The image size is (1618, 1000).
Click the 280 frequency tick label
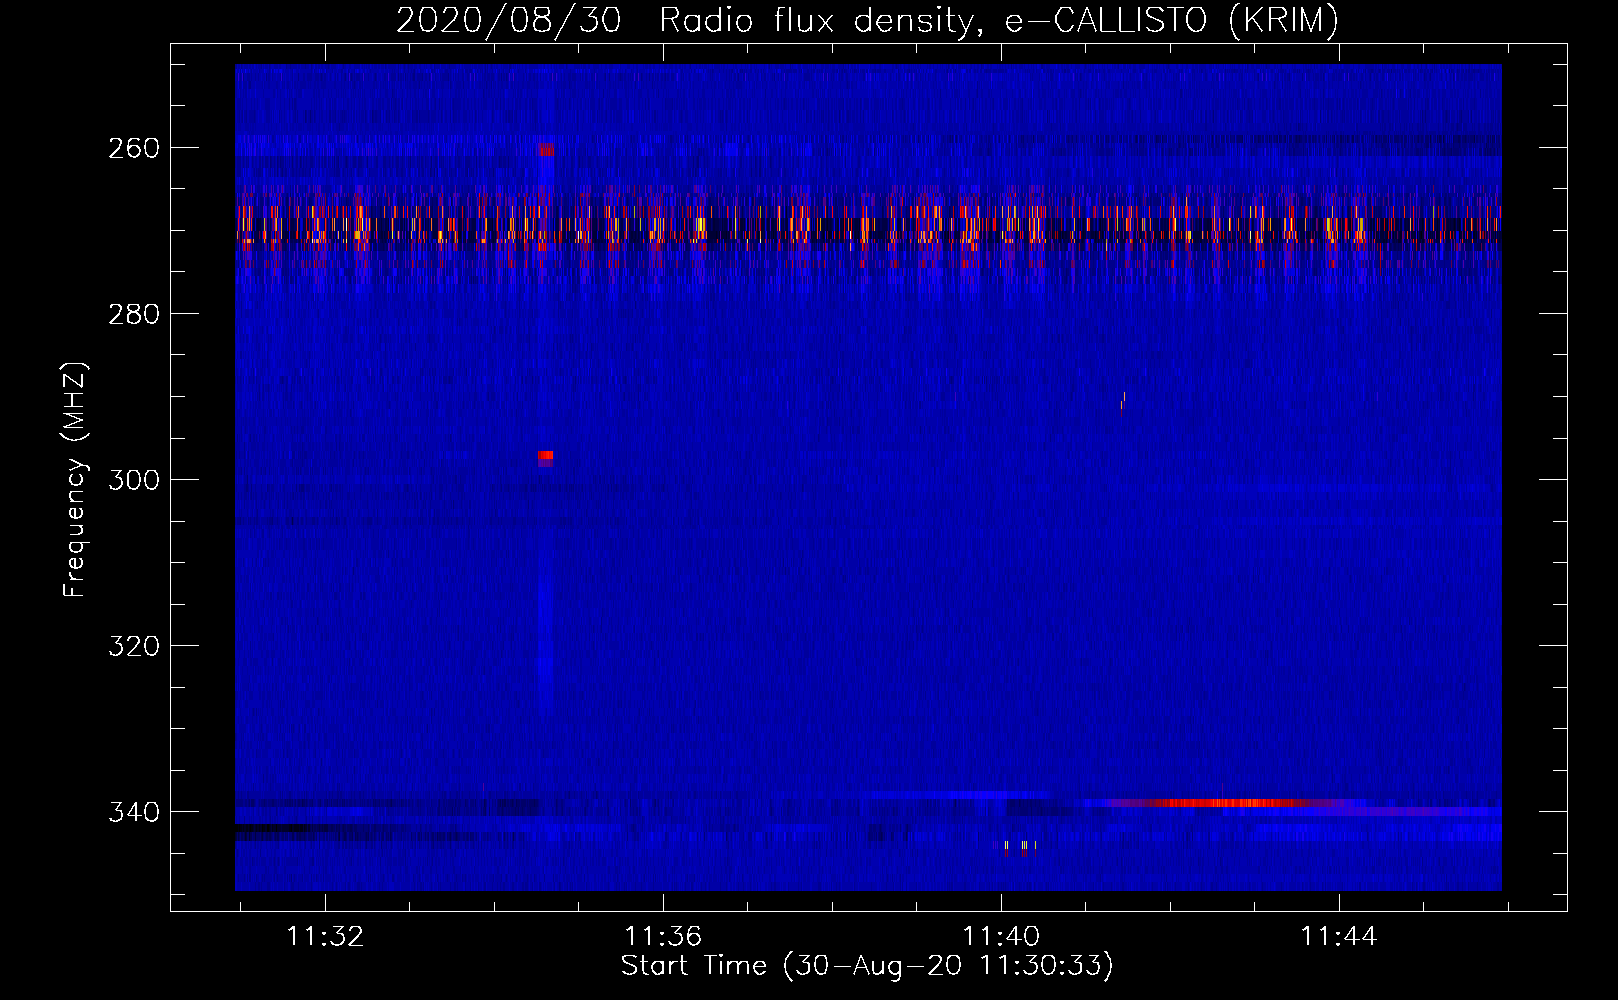pos(134,314)
